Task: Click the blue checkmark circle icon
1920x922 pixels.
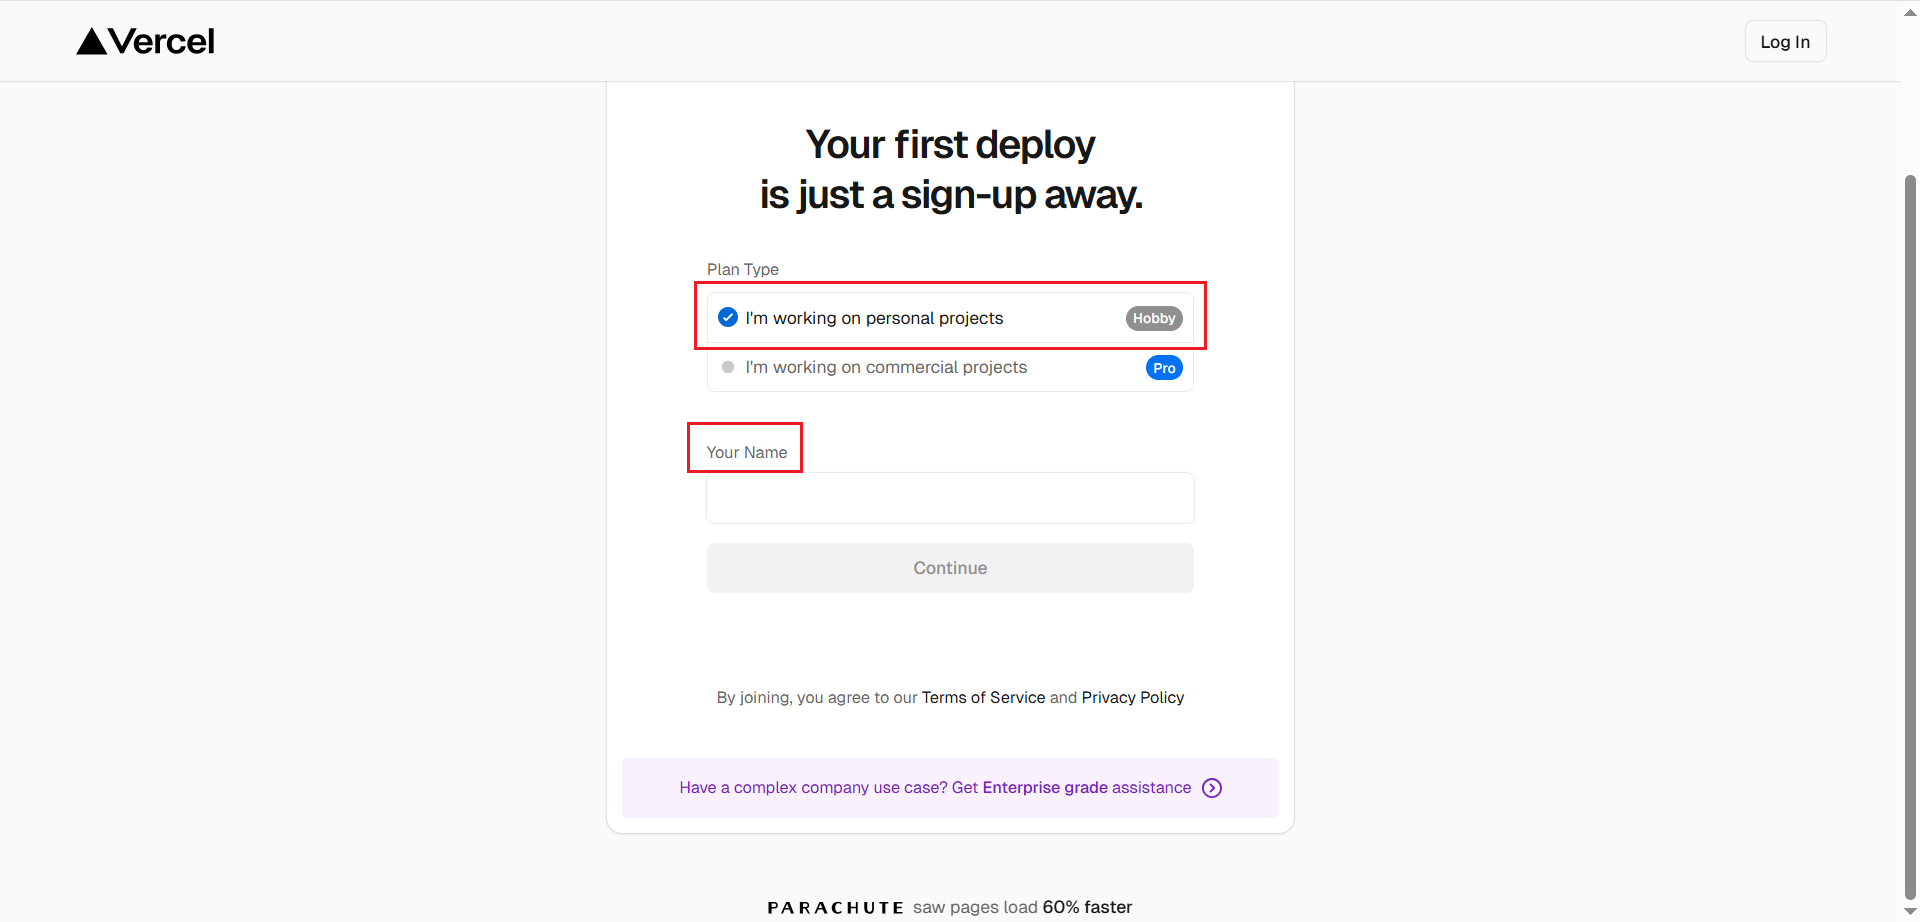Action: coord(728,317)
